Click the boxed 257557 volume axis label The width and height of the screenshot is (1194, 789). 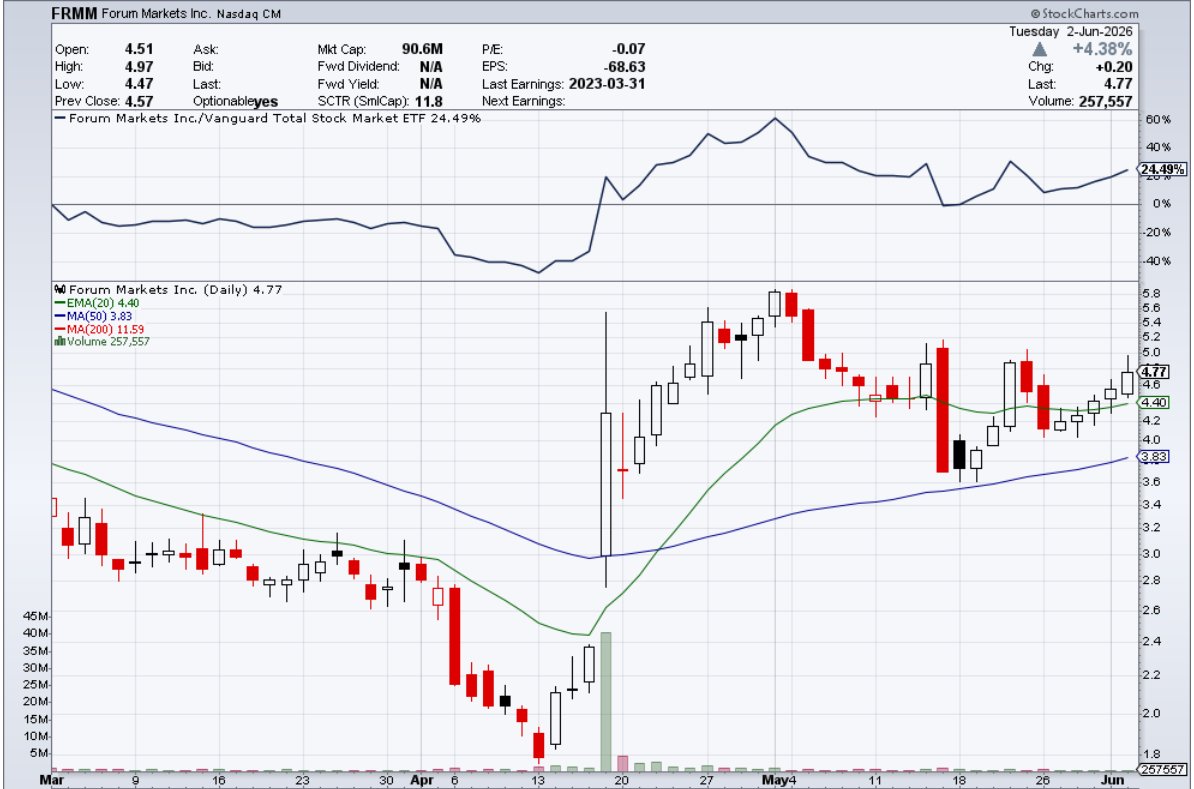pos(1162,770)
